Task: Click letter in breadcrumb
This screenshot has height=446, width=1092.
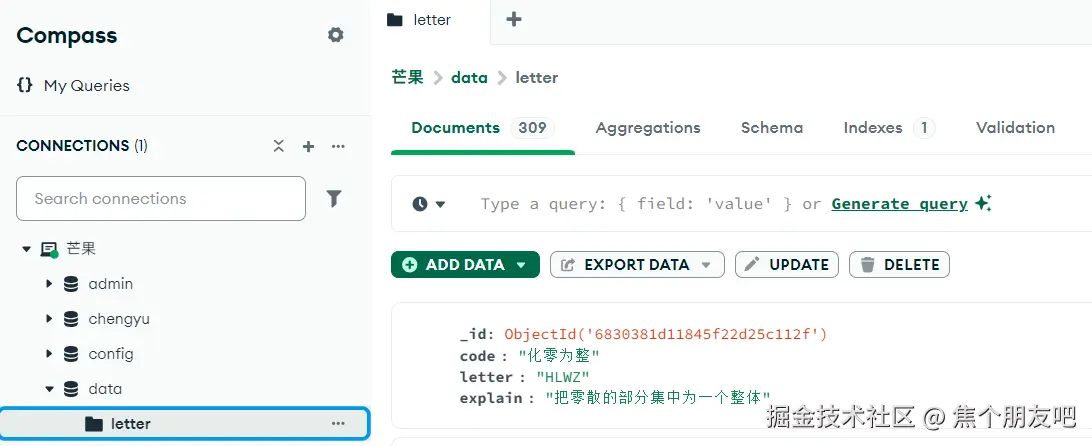Action: [x=537, y=77]
